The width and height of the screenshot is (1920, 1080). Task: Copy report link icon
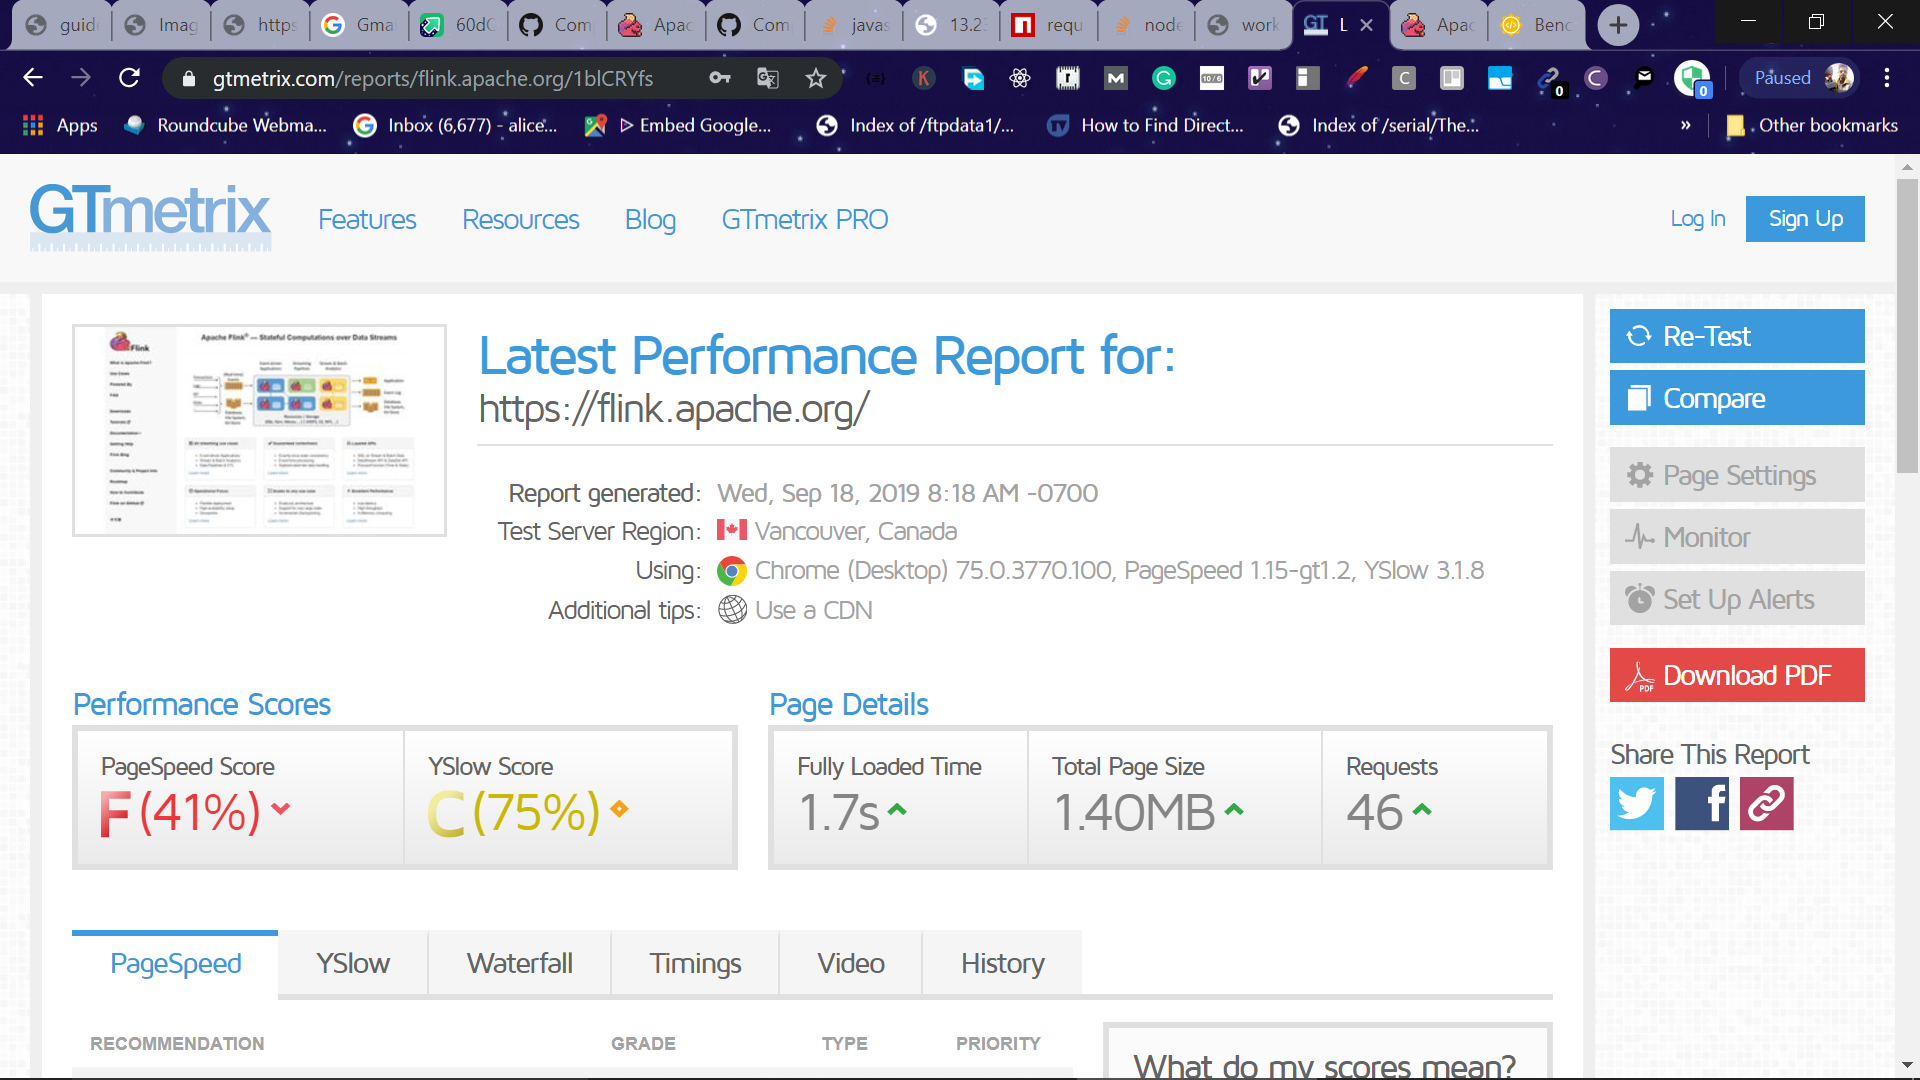point(1766,804)
